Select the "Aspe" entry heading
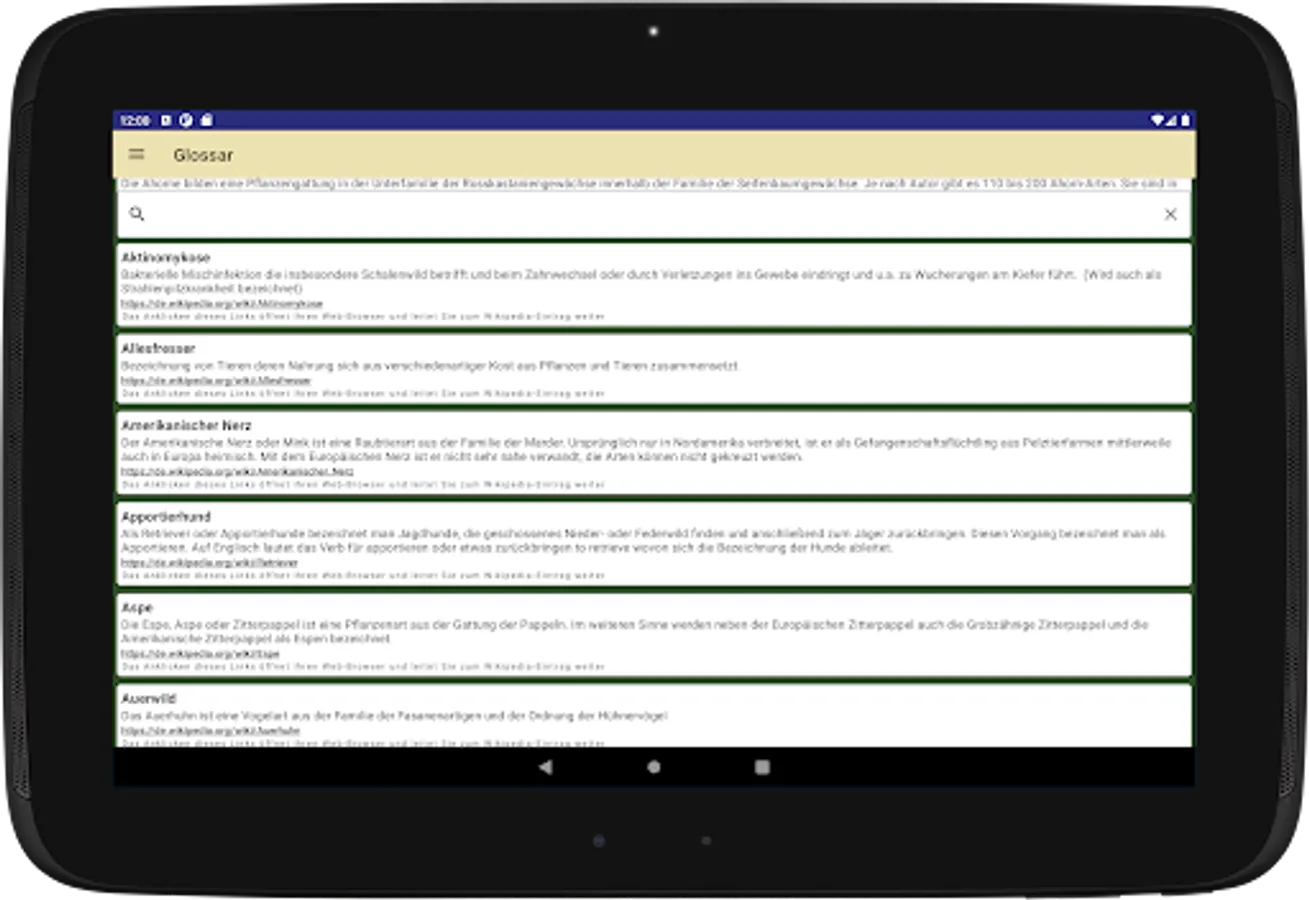This screenshot has width=1309, height=900. [137, 608]
